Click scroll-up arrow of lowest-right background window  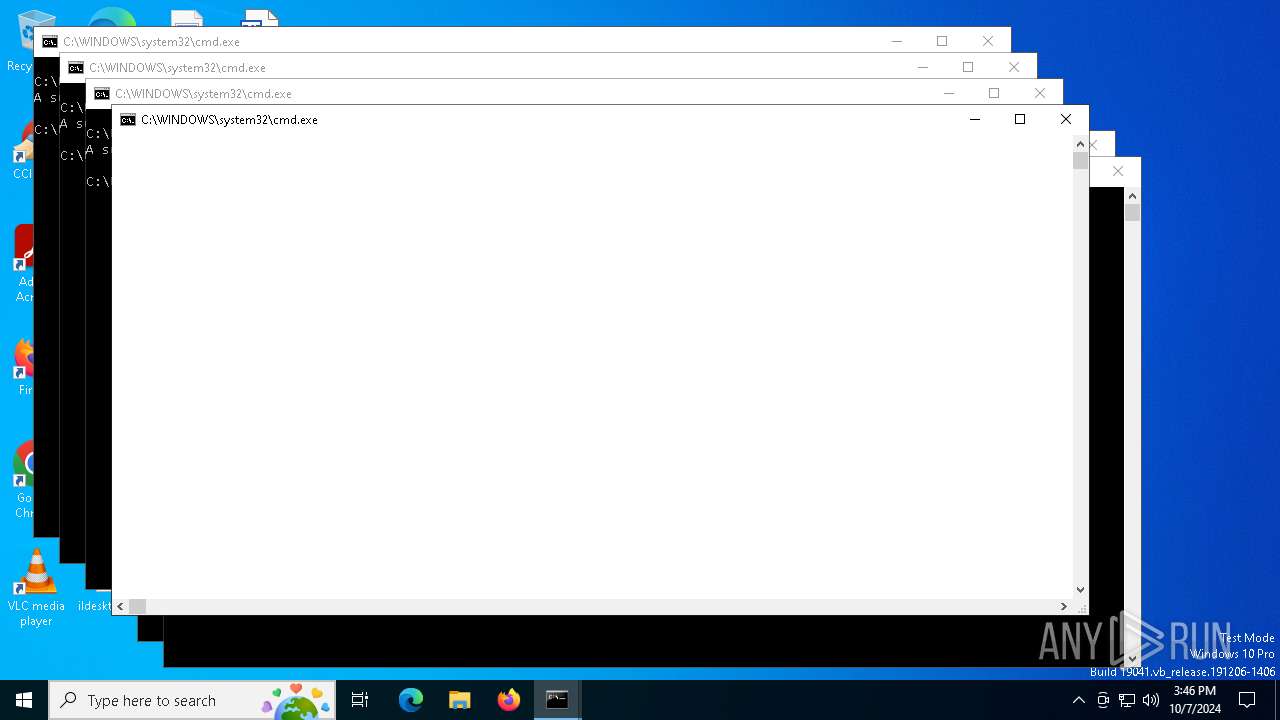[1132, 195]
